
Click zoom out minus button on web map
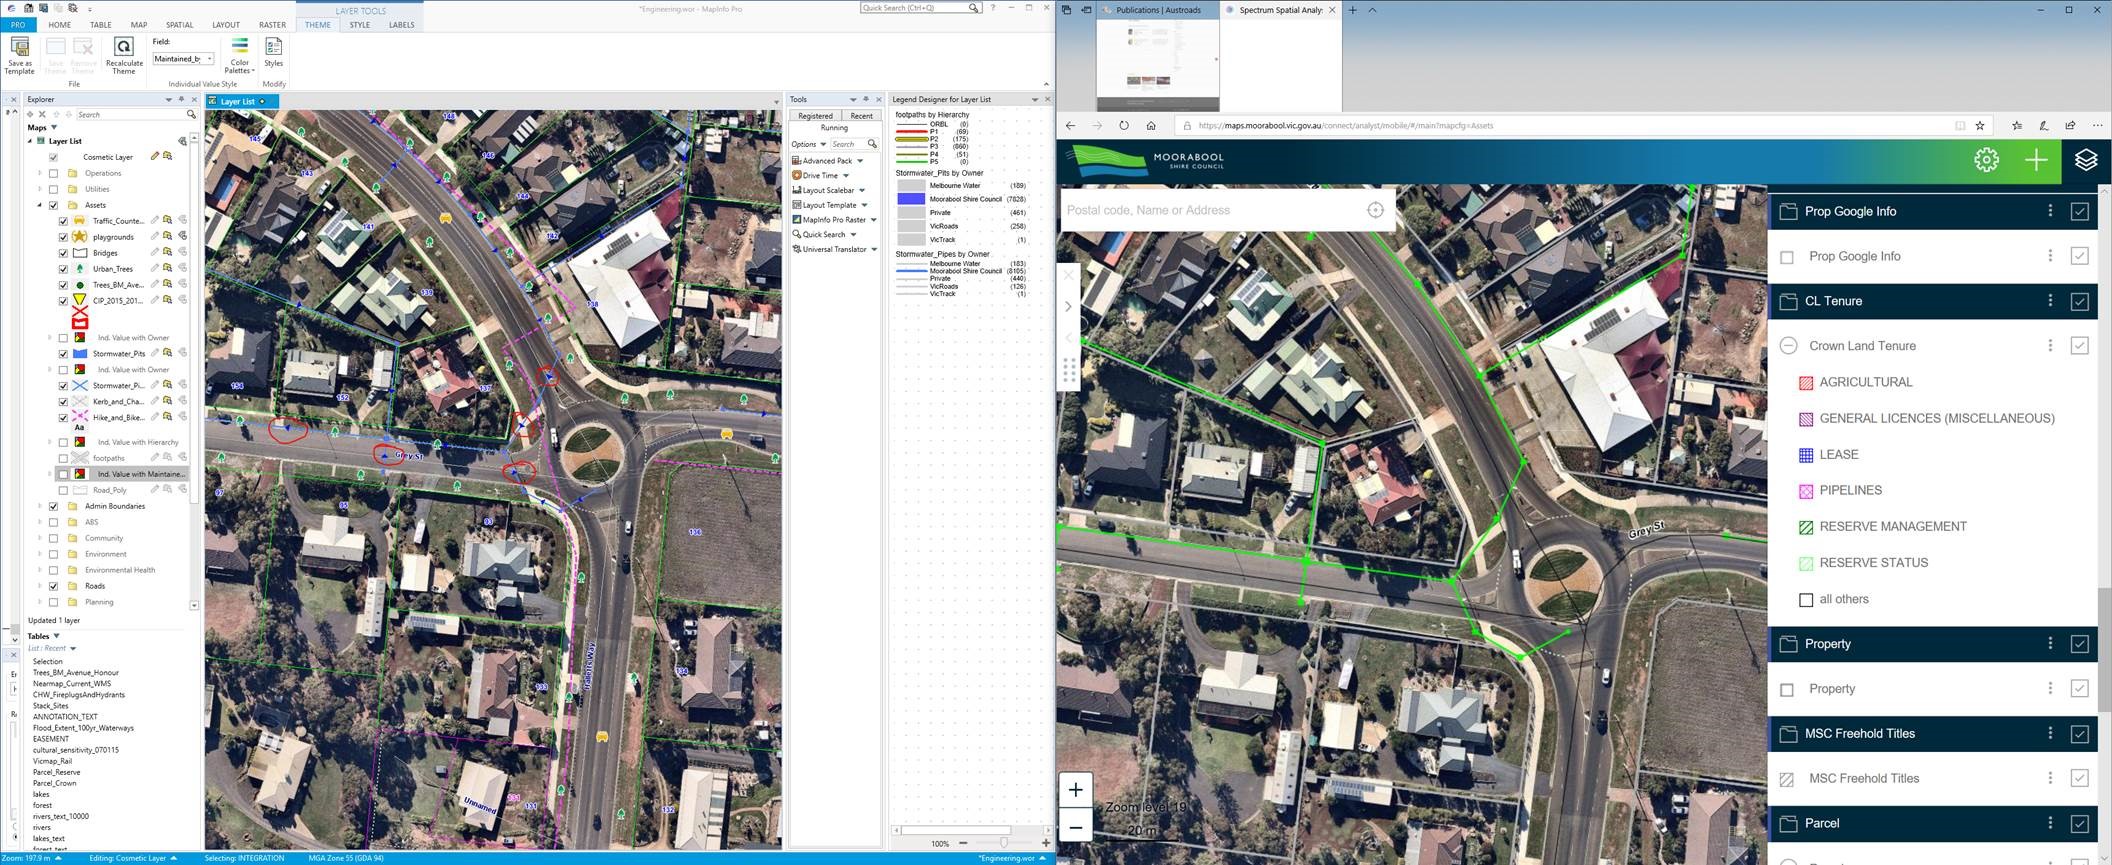1075,827
